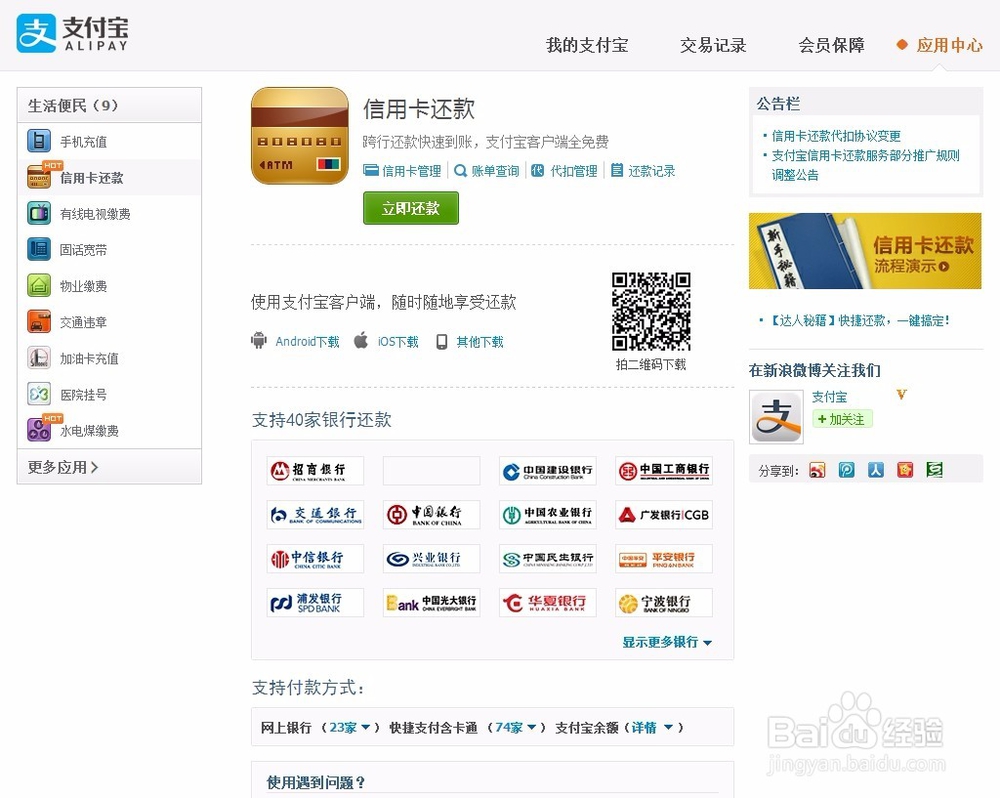
Task: Open the 其他下载 link
Action: [x=480, y=342]
